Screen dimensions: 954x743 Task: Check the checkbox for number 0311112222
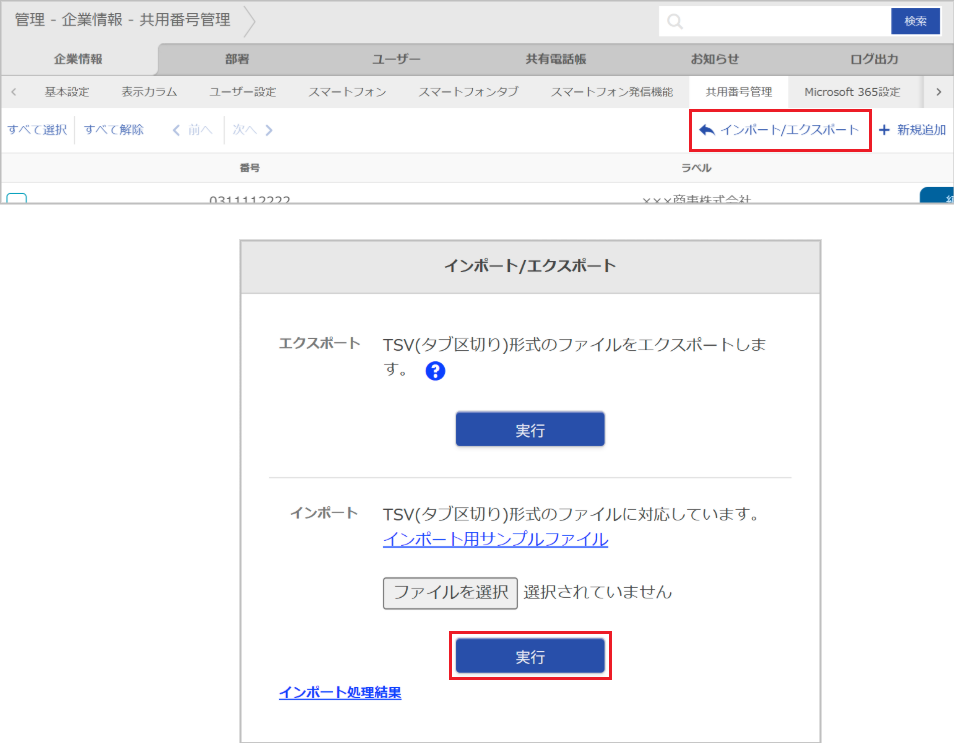15,197
